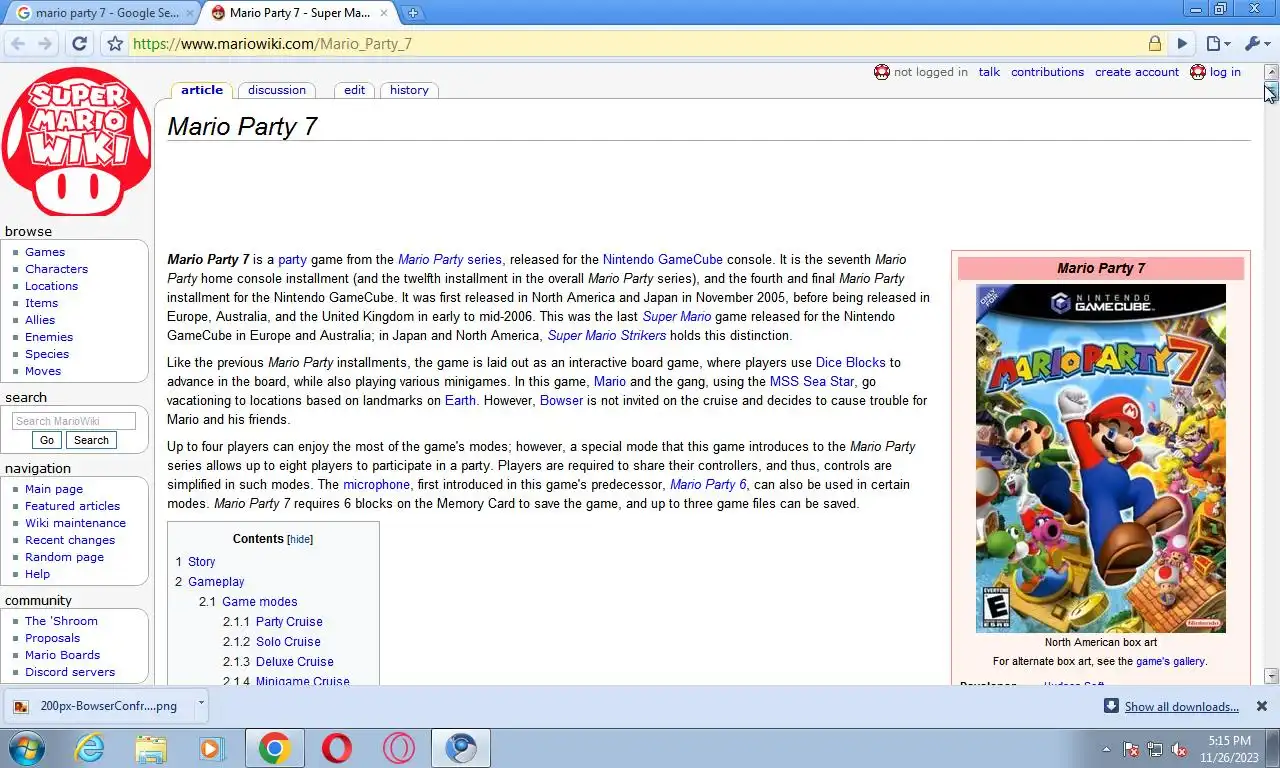Click the padlock security icon in address bar
The image size is (1280, 768).
pyautogui.click(x=1155, y=44)
